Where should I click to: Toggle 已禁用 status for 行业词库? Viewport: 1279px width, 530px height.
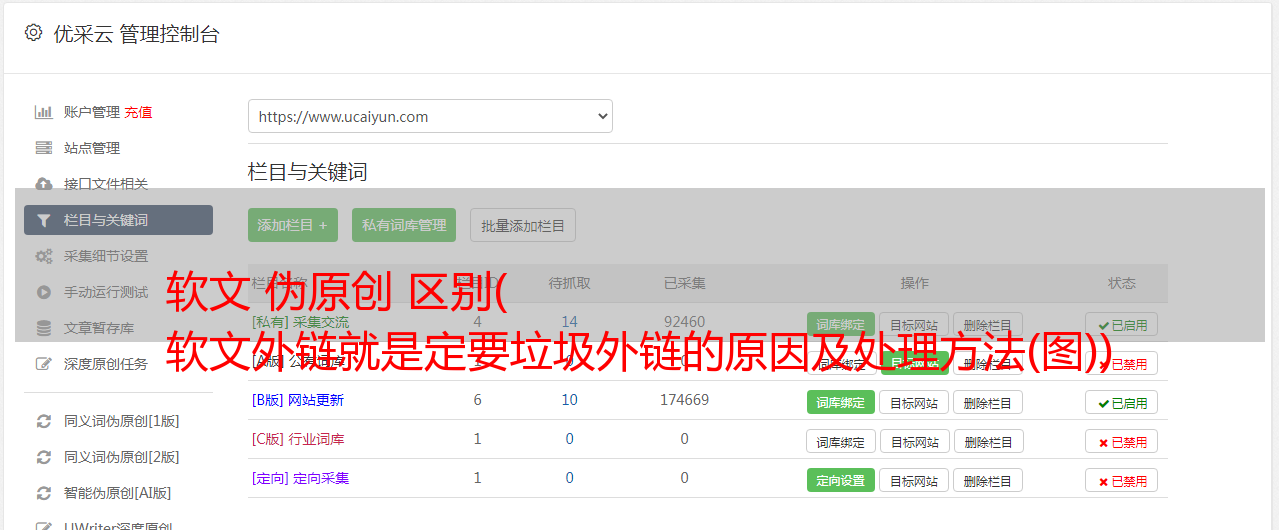click(x=1122, y=441)
